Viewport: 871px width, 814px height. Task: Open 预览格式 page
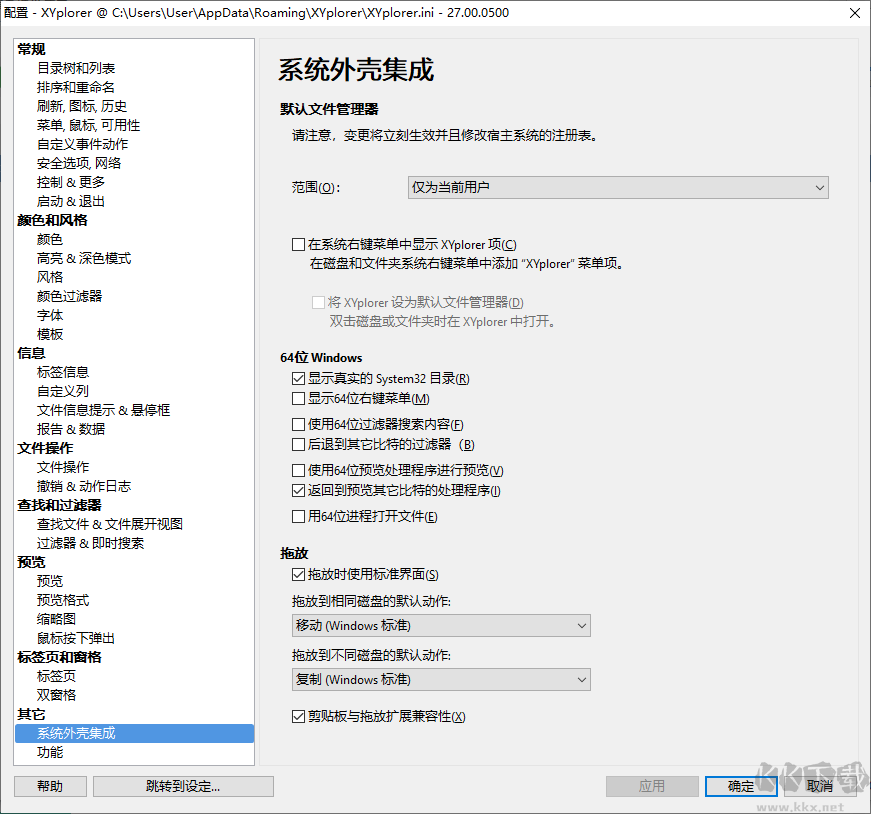(63, 600)
